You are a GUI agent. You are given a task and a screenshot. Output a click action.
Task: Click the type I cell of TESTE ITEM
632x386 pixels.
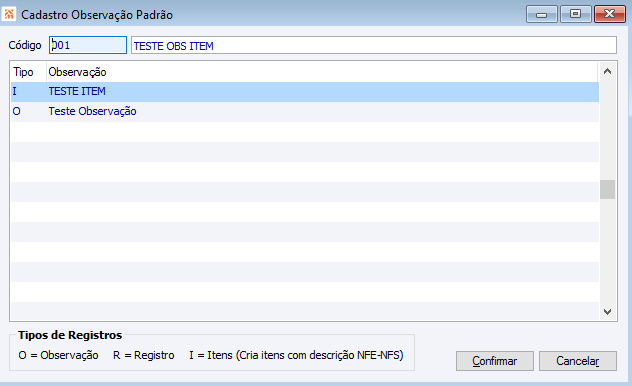click(28, 92)
